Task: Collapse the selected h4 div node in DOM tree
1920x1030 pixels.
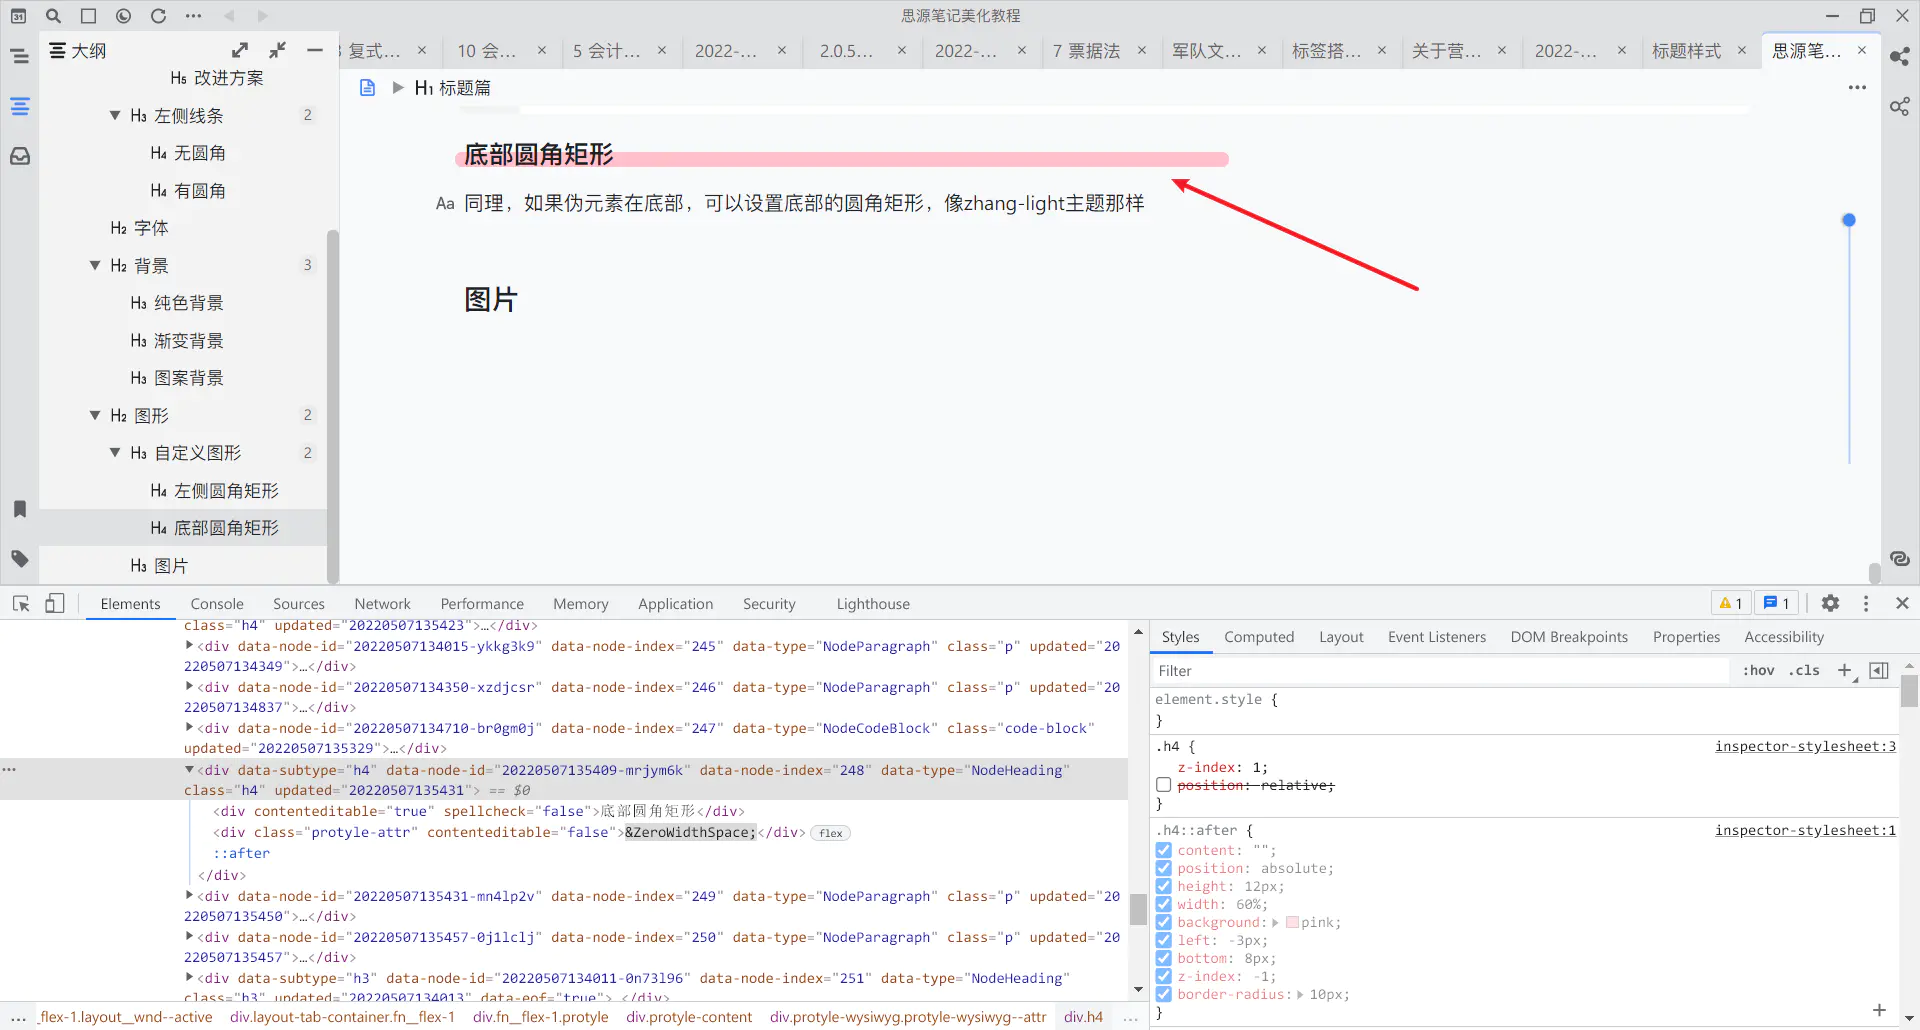Action: [189, 770]
